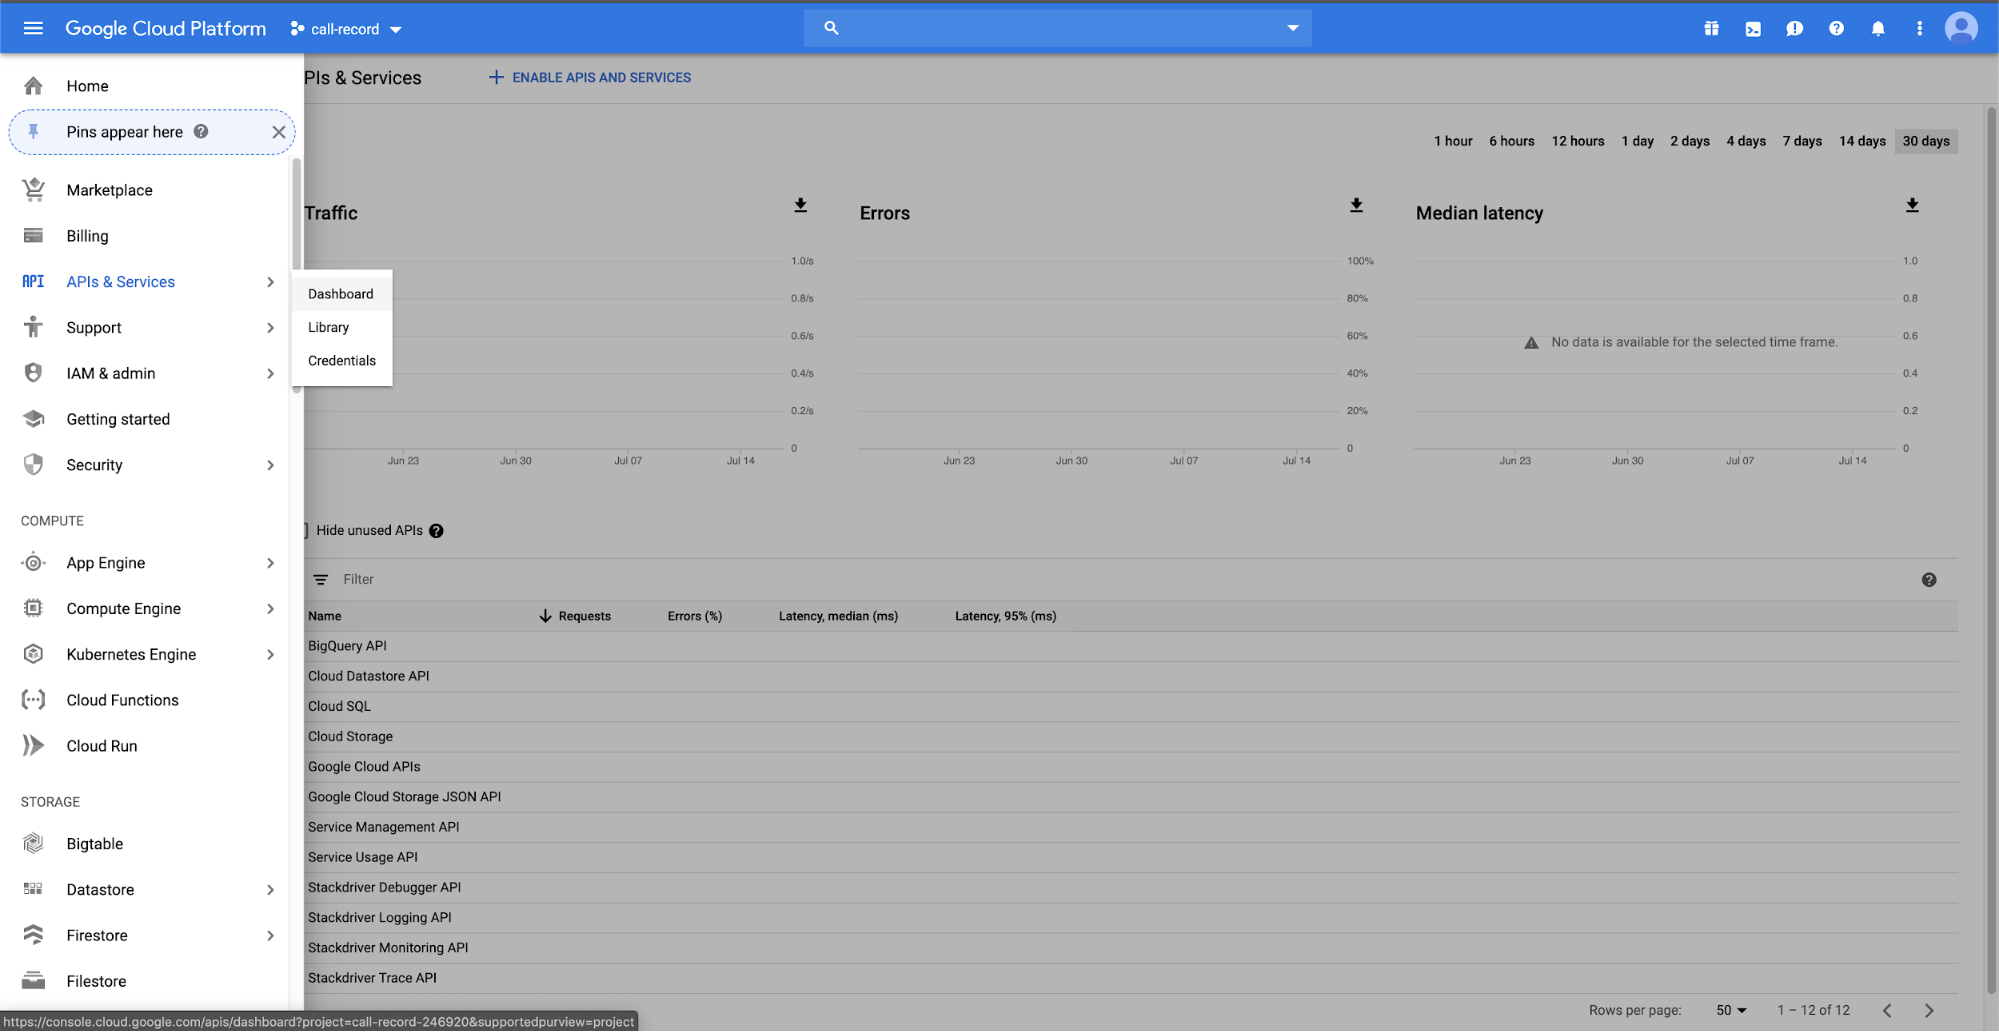This screenshot has height=1032, width=1999.
Task: Expand the Security submenu chevron
Action: [x=270, y=465]
